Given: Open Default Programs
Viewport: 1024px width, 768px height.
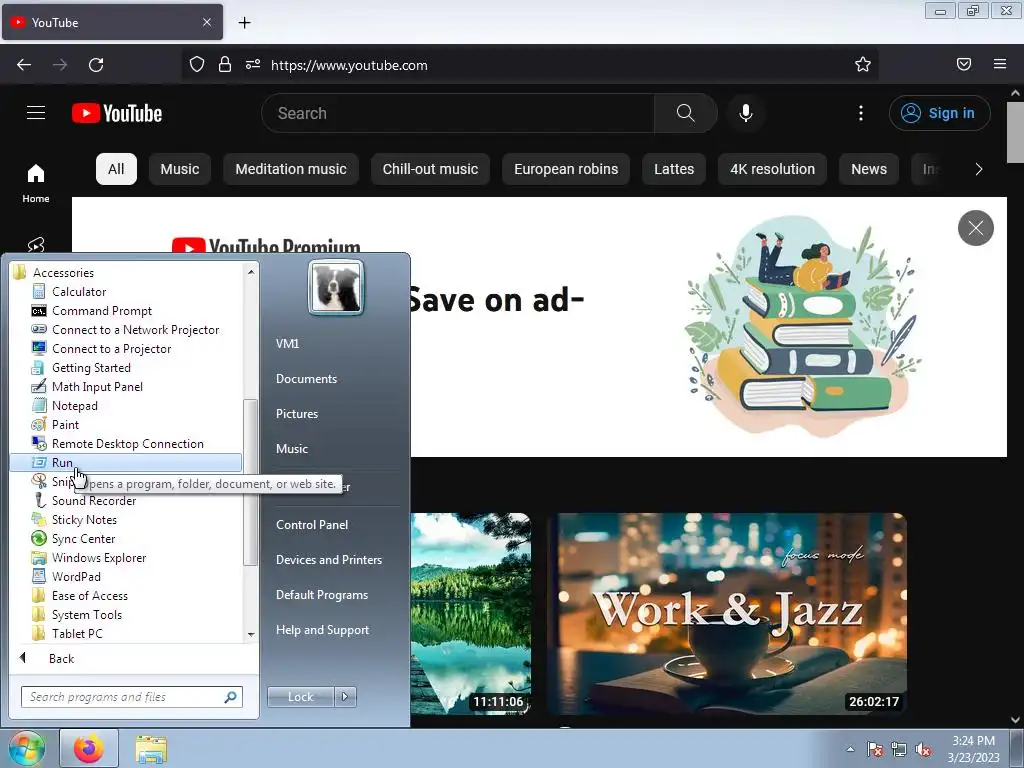Looking at the screenshot, I should point(322,595).
